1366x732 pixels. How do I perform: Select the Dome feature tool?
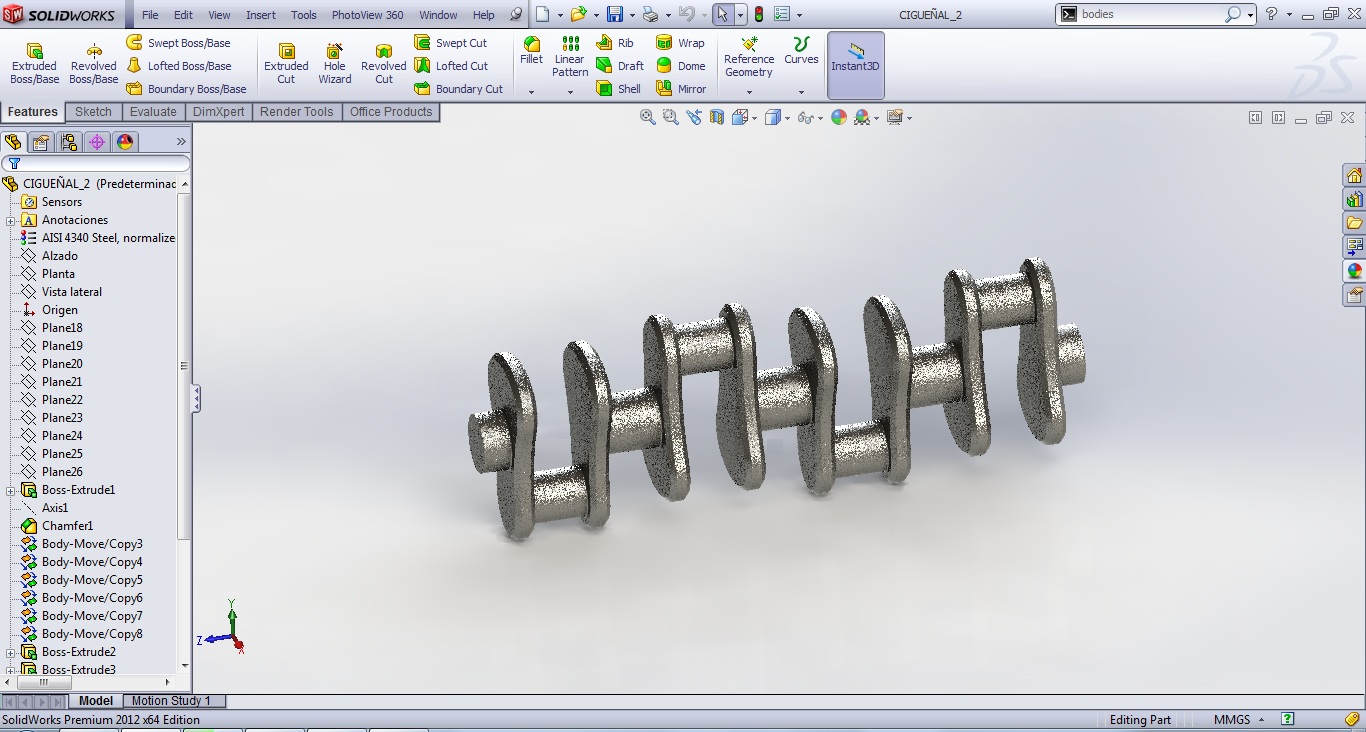coord(680,66)
